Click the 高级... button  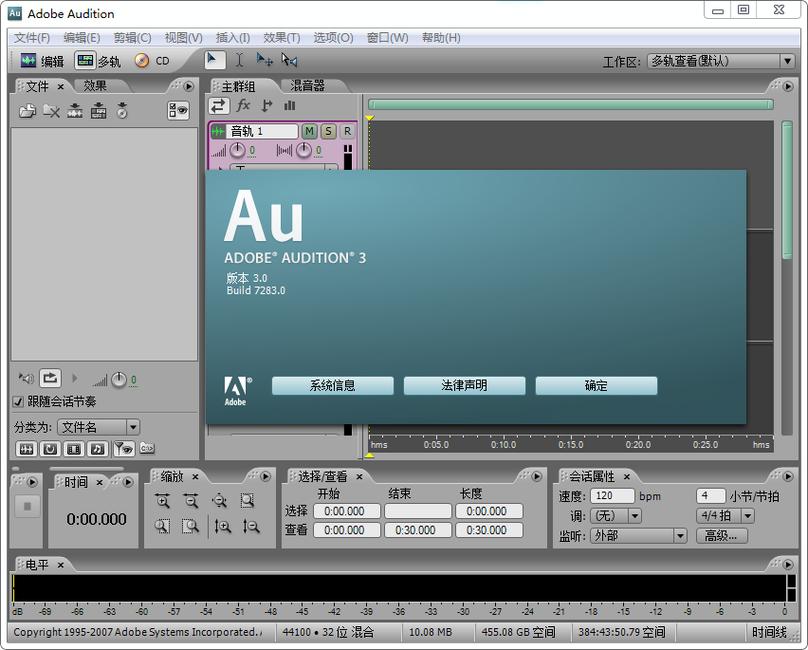pyautogui.click(x=721, y=536)
